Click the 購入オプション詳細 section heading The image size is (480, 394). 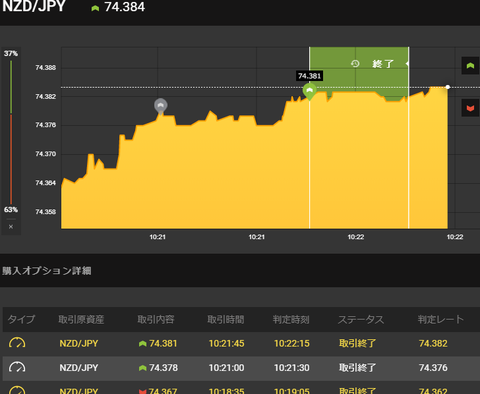pos(47,271)
